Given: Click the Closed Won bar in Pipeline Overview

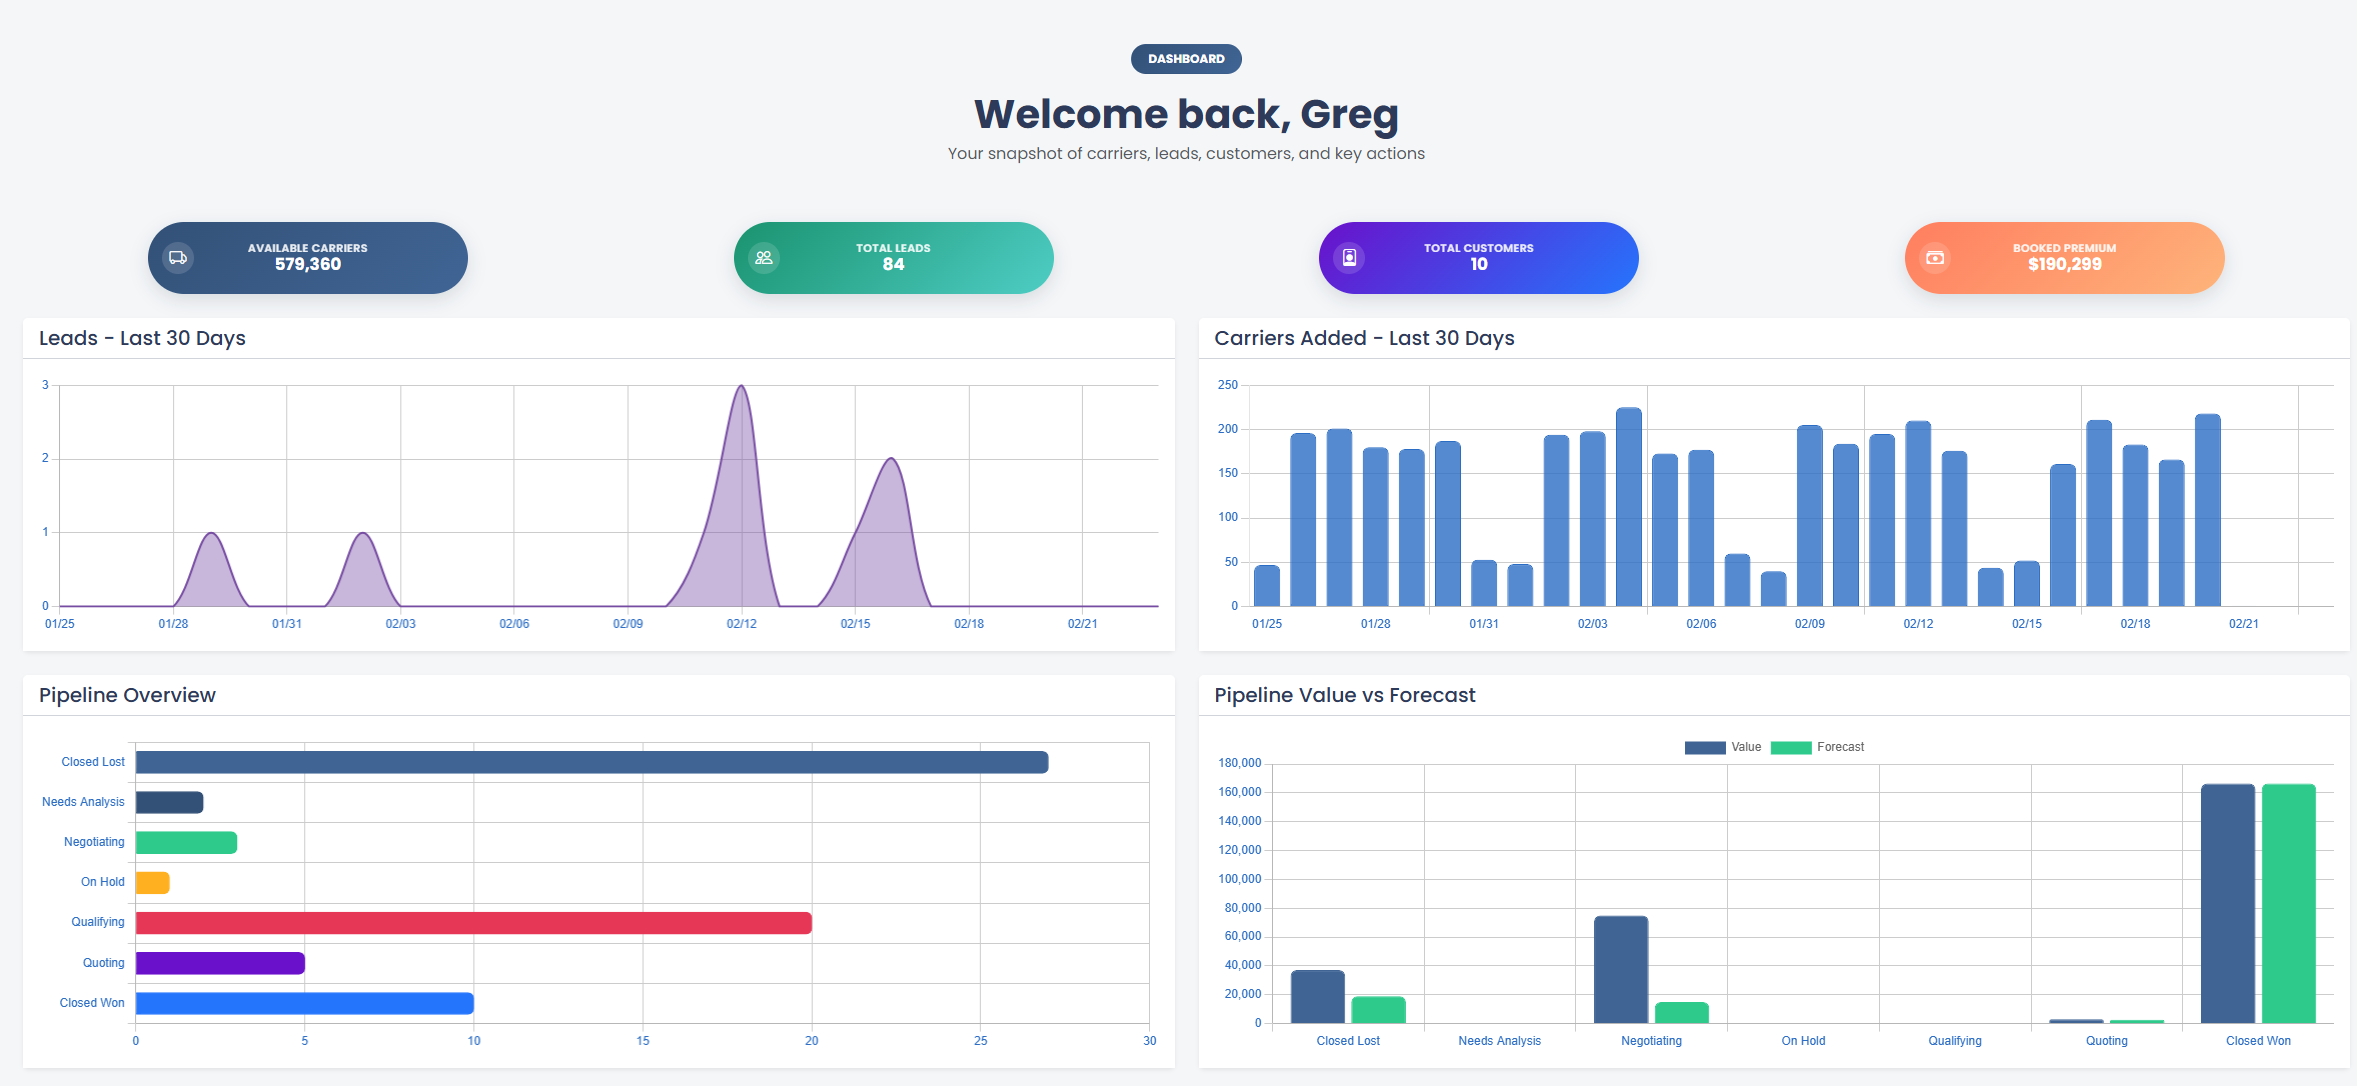Looking at the screenshot, I should (x=304, y=1002).
